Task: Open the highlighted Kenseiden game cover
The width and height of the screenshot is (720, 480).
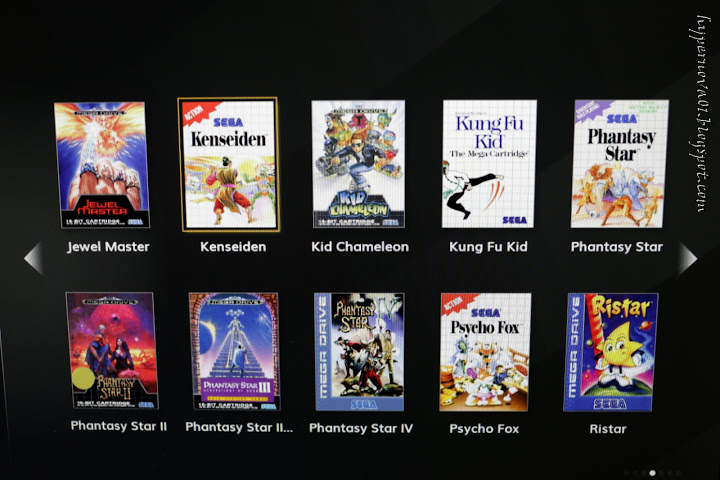Action: [228, 164]
